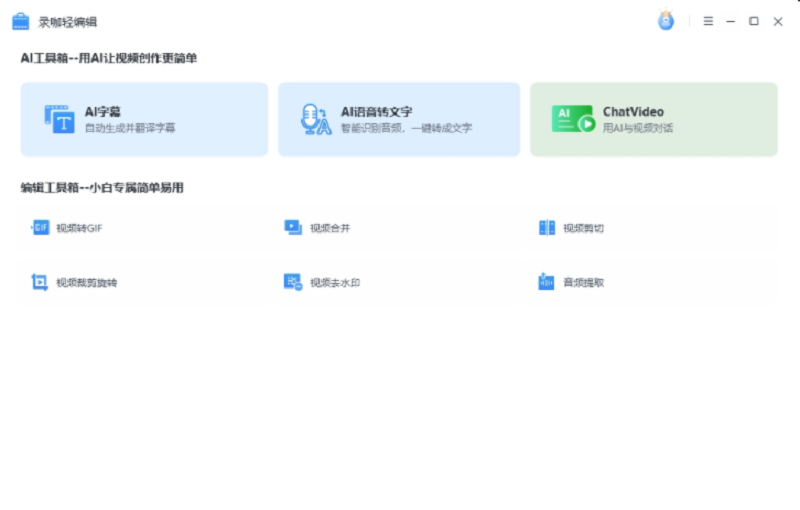800x510 pixels.
Task: Select the 视频合并 merge icon
Action: tap(293, 228)
